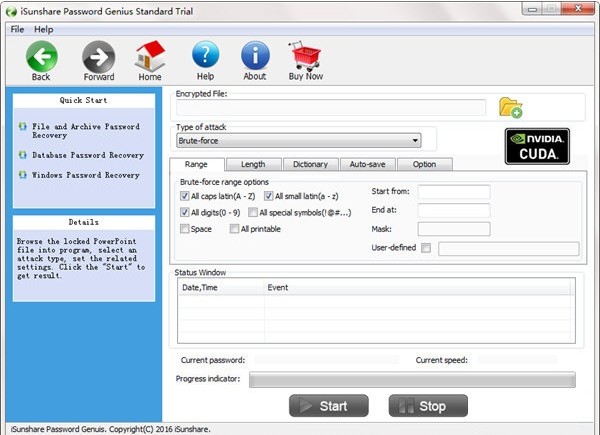Click icon beside File and Archive Password Recovery
Image resolution: width=600 pixels, height=435 pixels.
coord(23,126)
